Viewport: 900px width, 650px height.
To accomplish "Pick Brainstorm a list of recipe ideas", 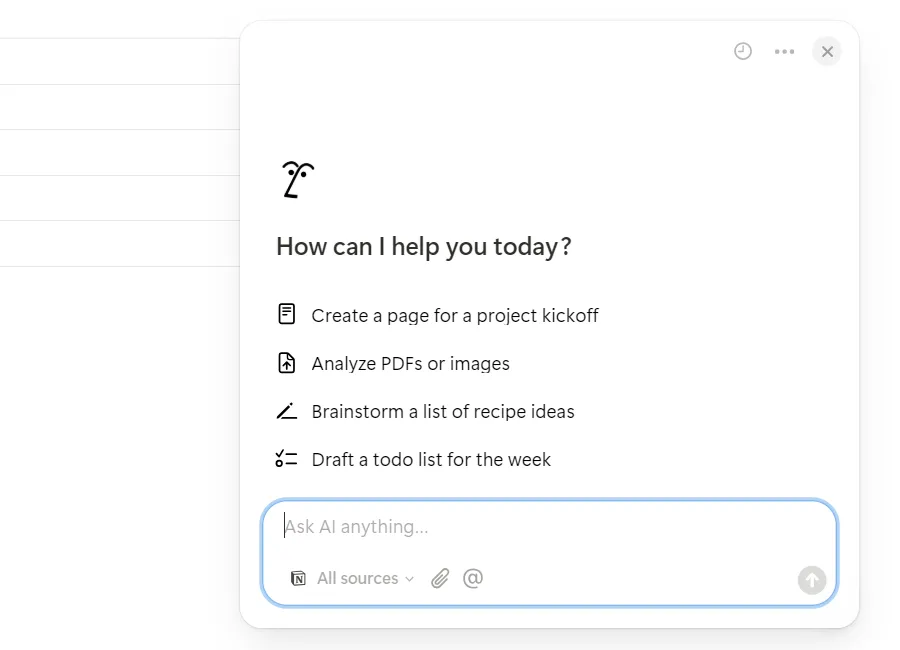I will coord(444,411).
